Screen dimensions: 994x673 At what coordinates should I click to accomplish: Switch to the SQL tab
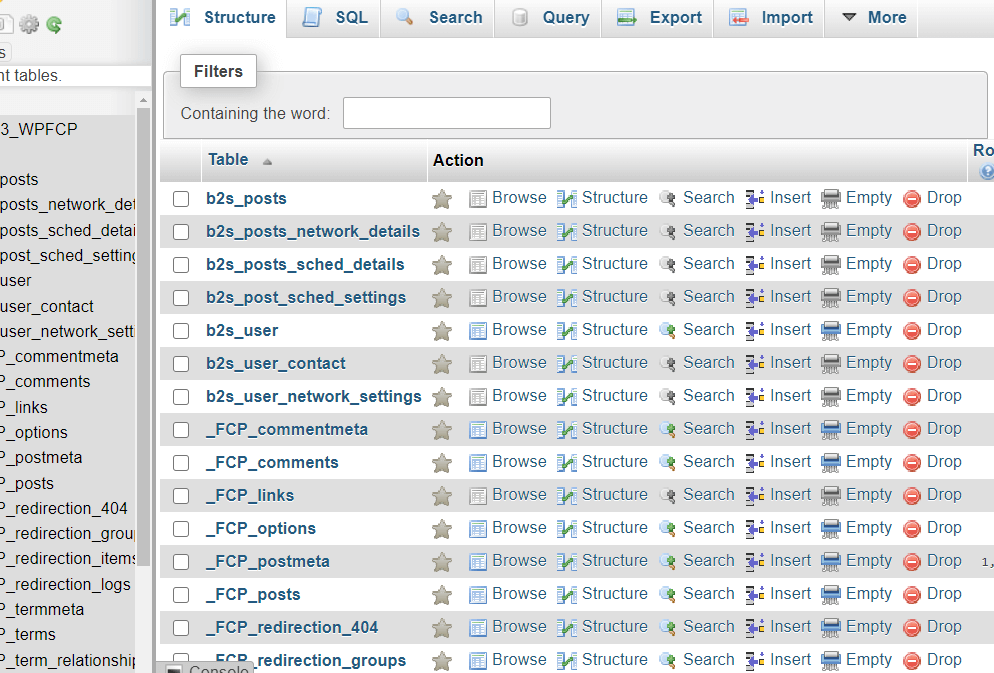pos(334,18)
